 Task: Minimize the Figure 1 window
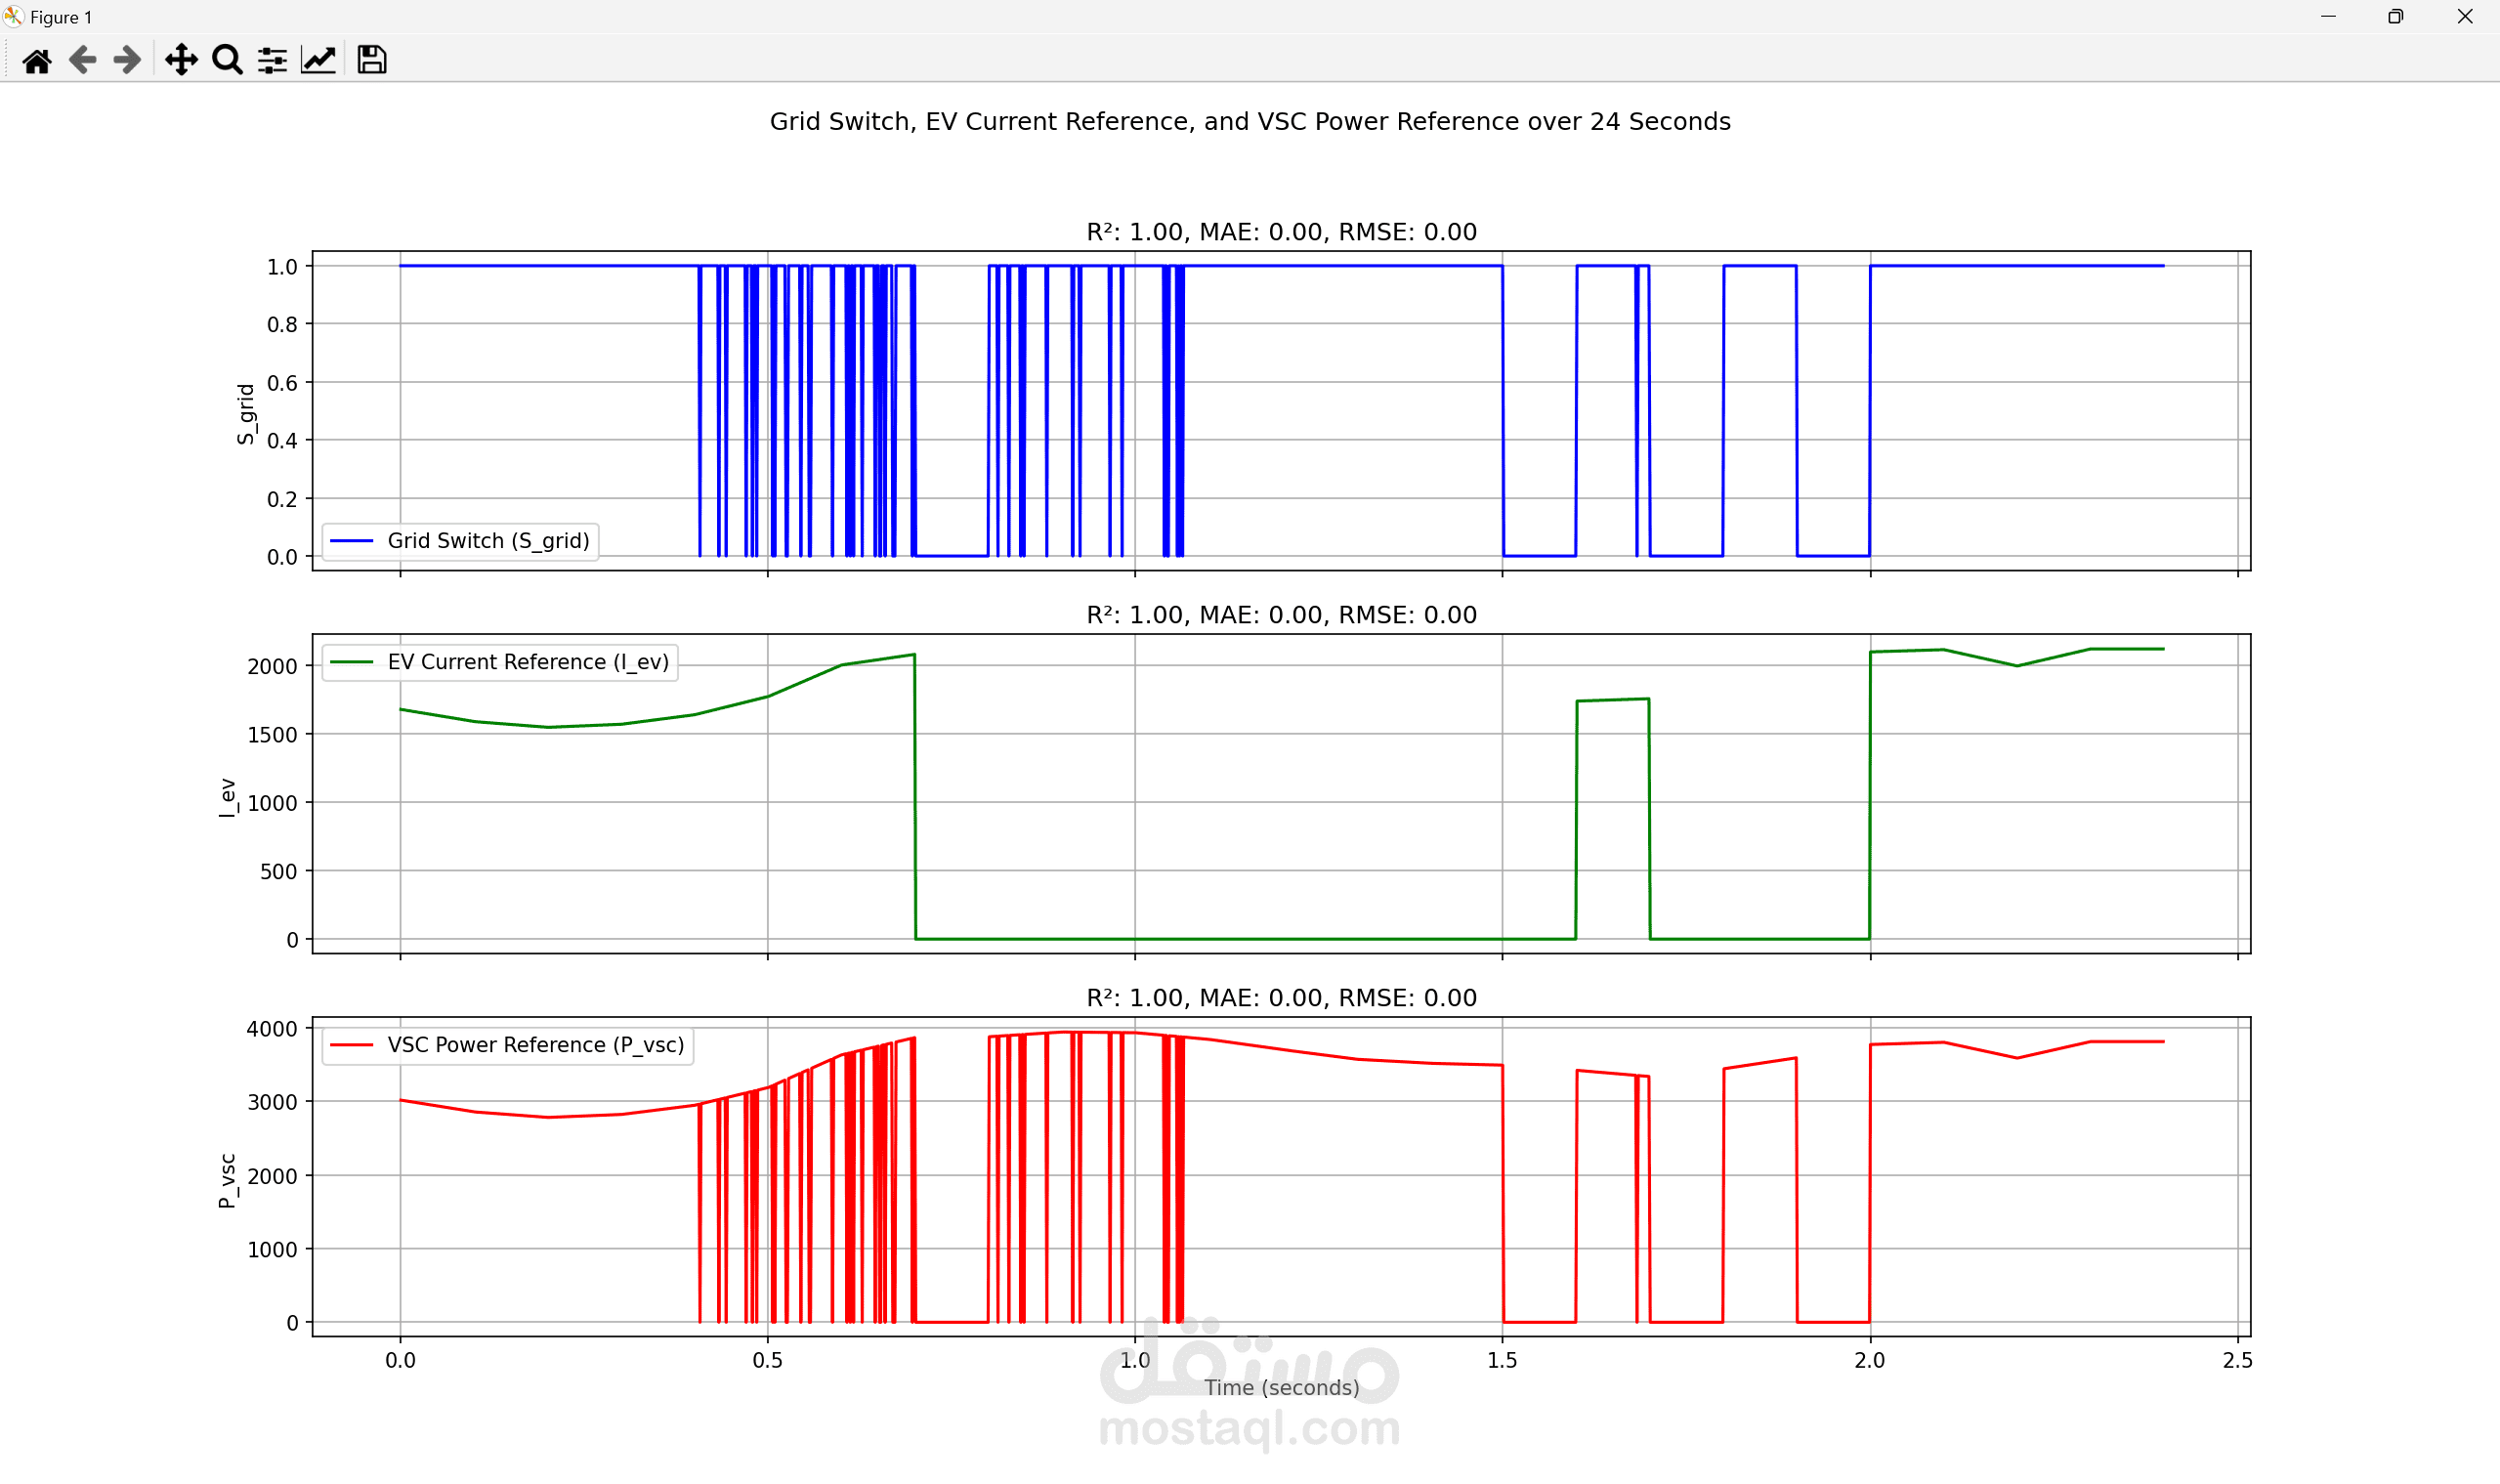pyautogui.click(x=2328, y=17)
